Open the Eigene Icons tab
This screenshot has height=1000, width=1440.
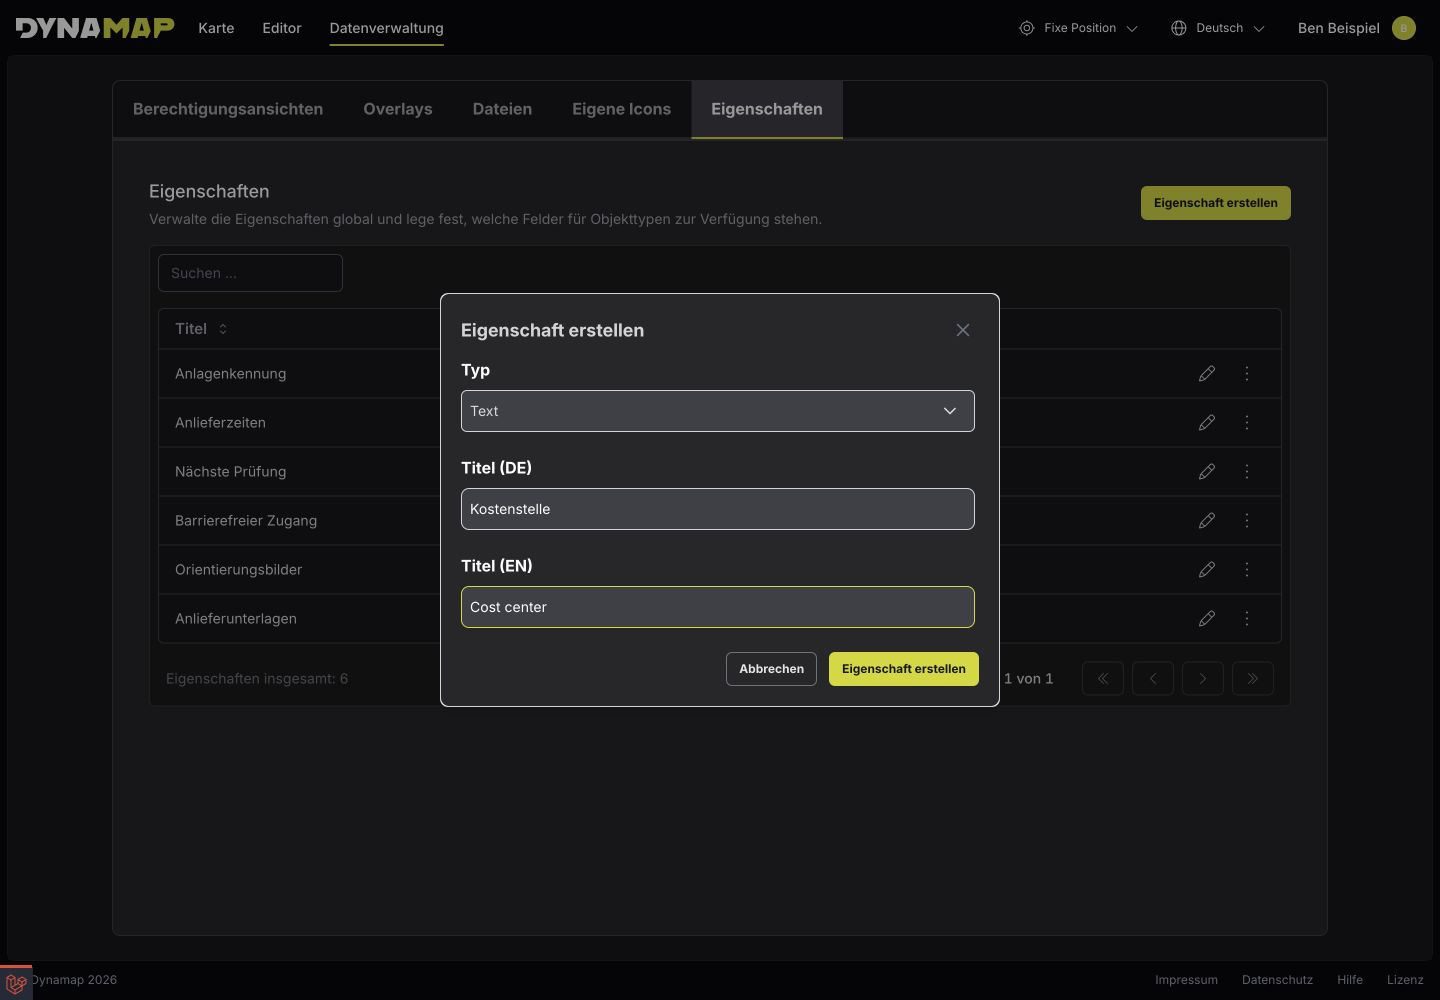coord(621,109)
